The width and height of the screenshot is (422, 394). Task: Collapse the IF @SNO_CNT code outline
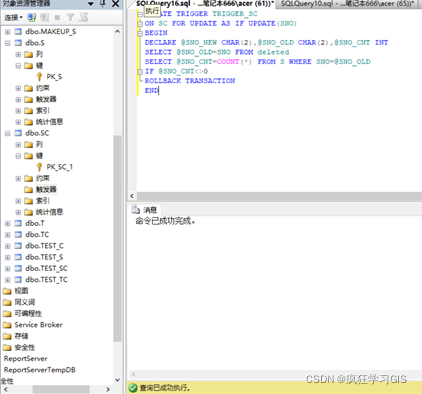tap(140, 72)
